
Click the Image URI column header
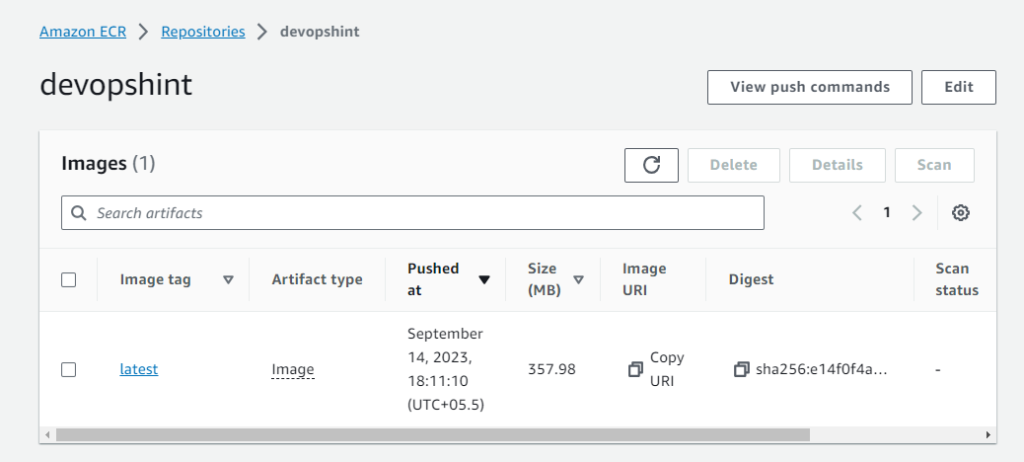[644, 280]
